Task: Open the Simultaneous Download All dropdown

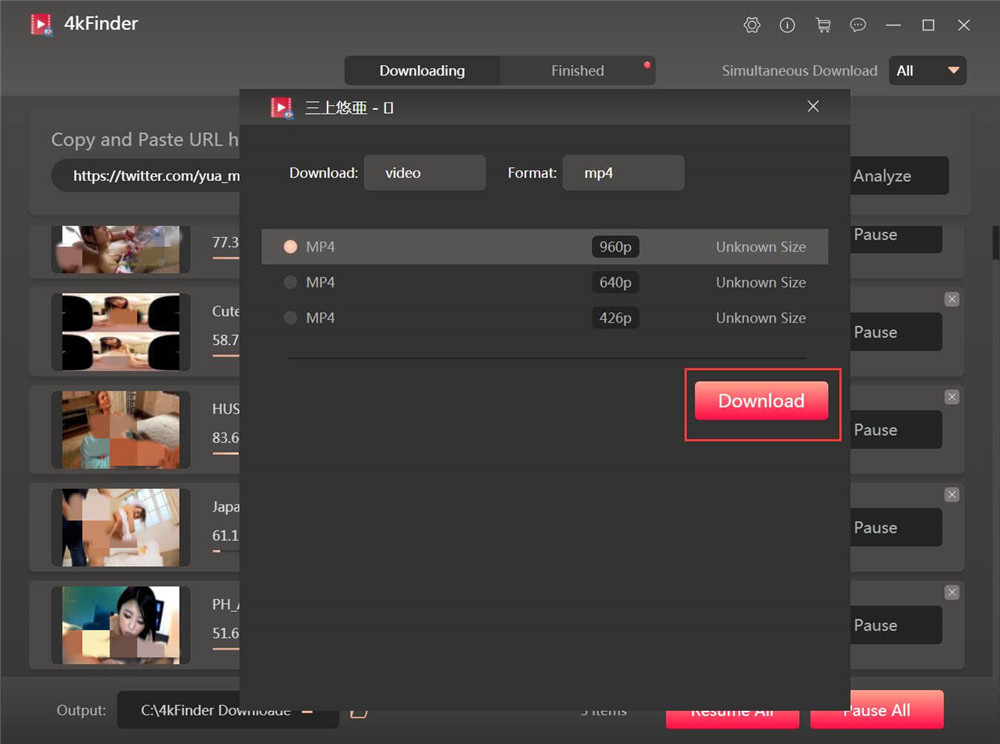Action: point(927,70)
